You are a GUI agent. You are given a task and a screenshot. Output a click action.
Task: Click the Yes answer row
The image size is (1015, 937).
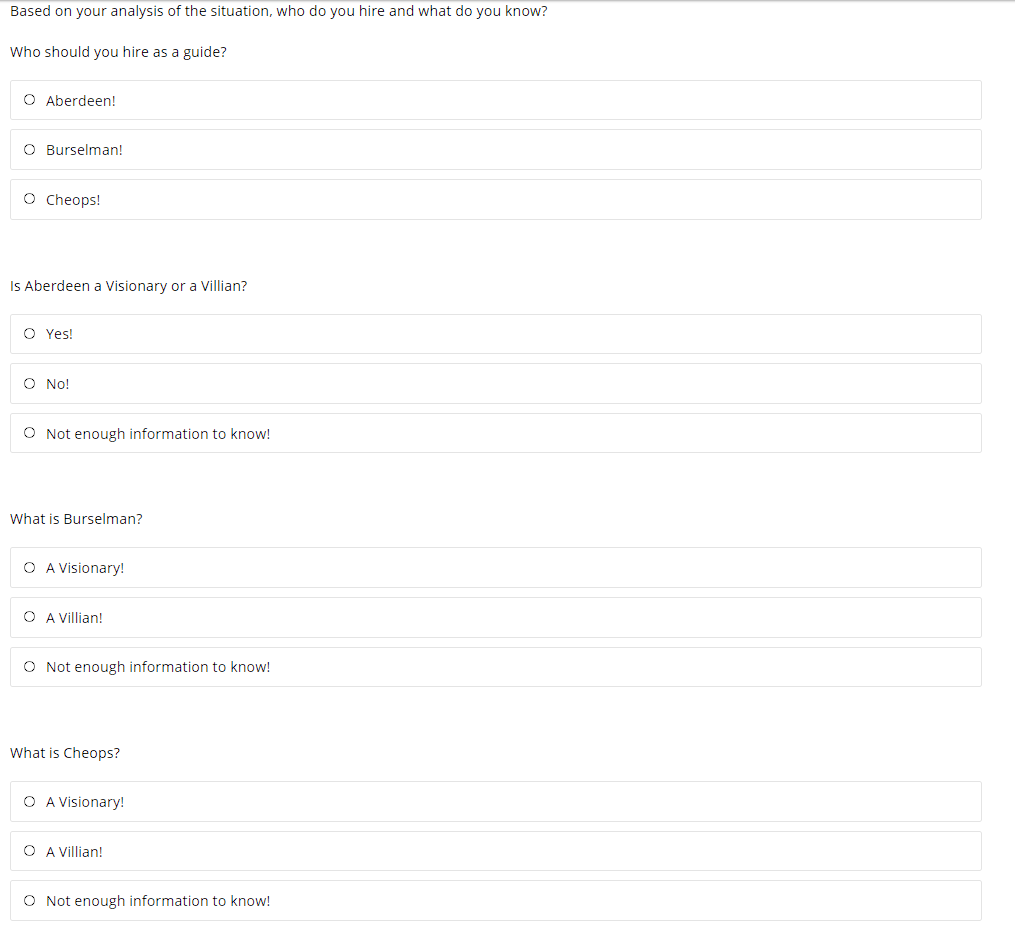coord(495,333)
